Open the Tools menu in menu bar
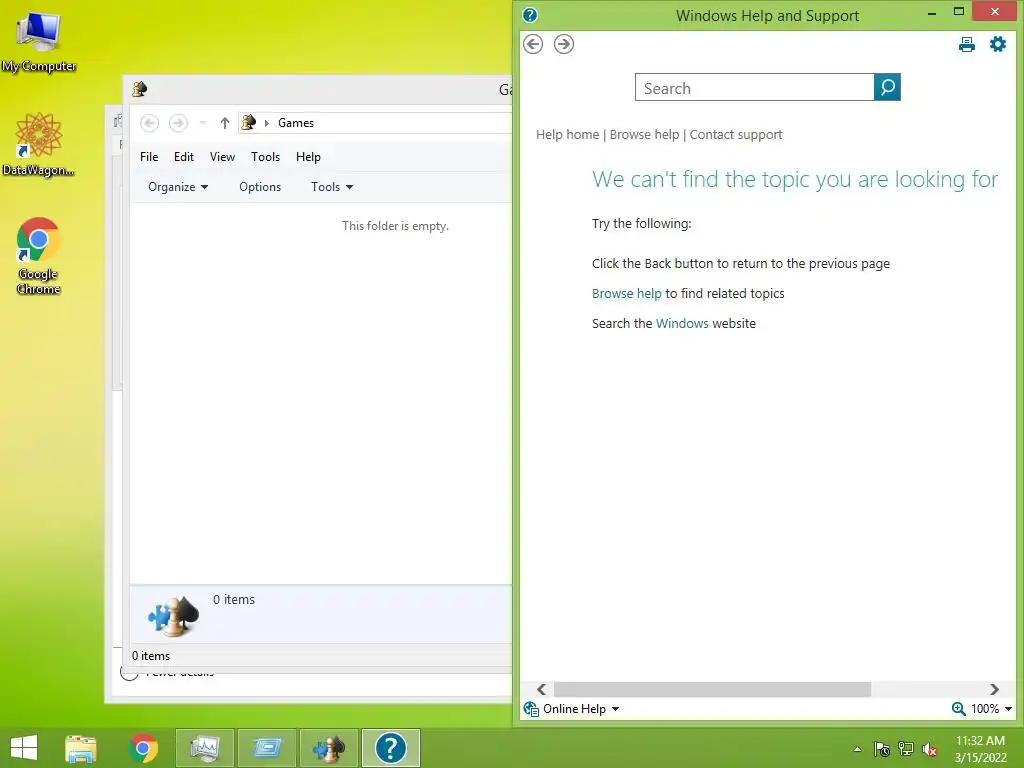Viewport: 1024px width, 768px height. (265, 157)
